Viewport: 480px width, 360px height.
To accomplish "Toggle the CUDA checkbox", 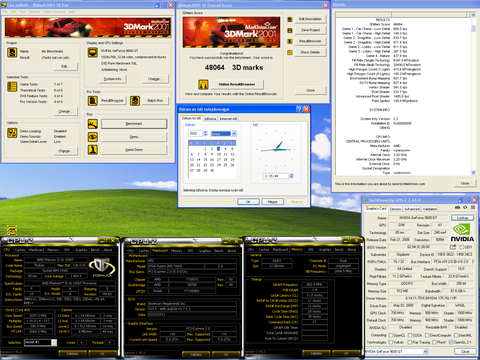I will [x=410, y=335].
